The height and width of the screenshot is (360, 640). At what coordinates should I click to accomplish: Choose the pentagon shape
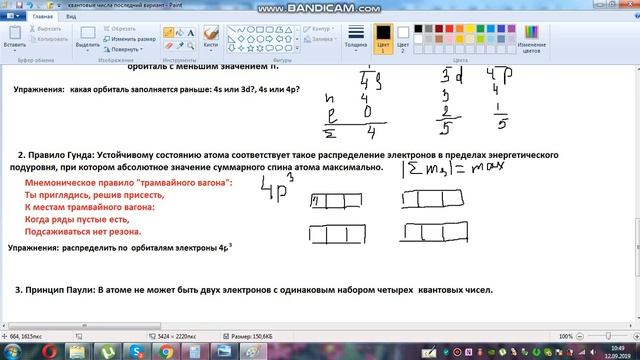point(251,39)
